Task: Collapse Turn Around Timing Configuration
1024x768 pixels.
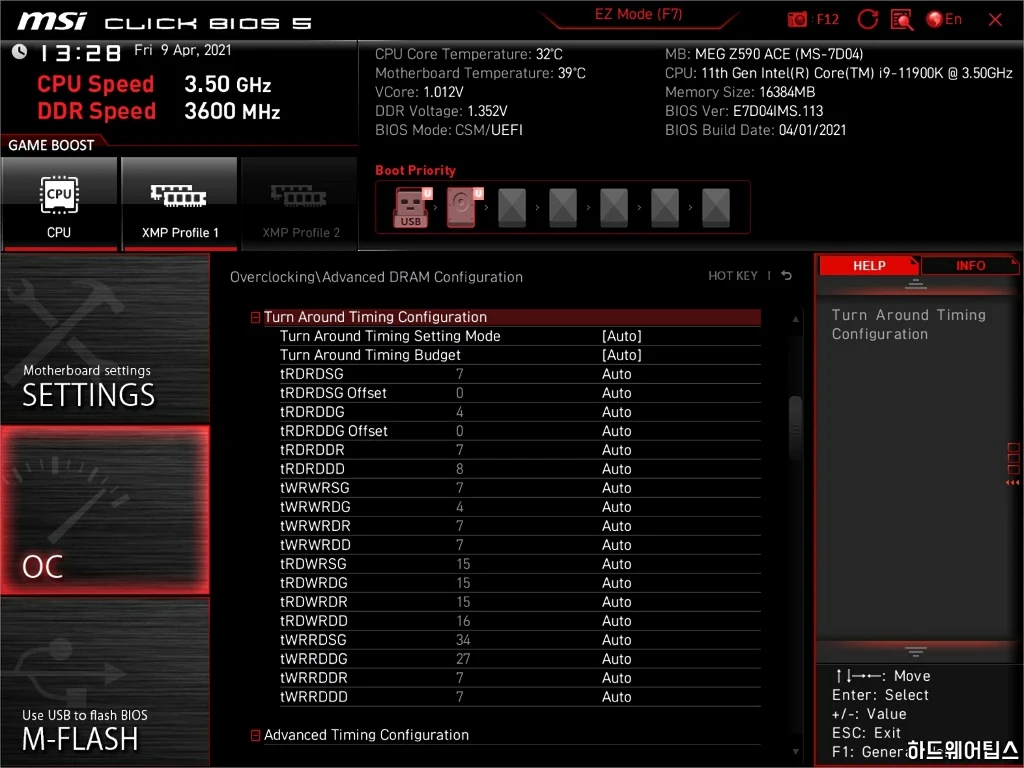Action: [x=255, y=317]
